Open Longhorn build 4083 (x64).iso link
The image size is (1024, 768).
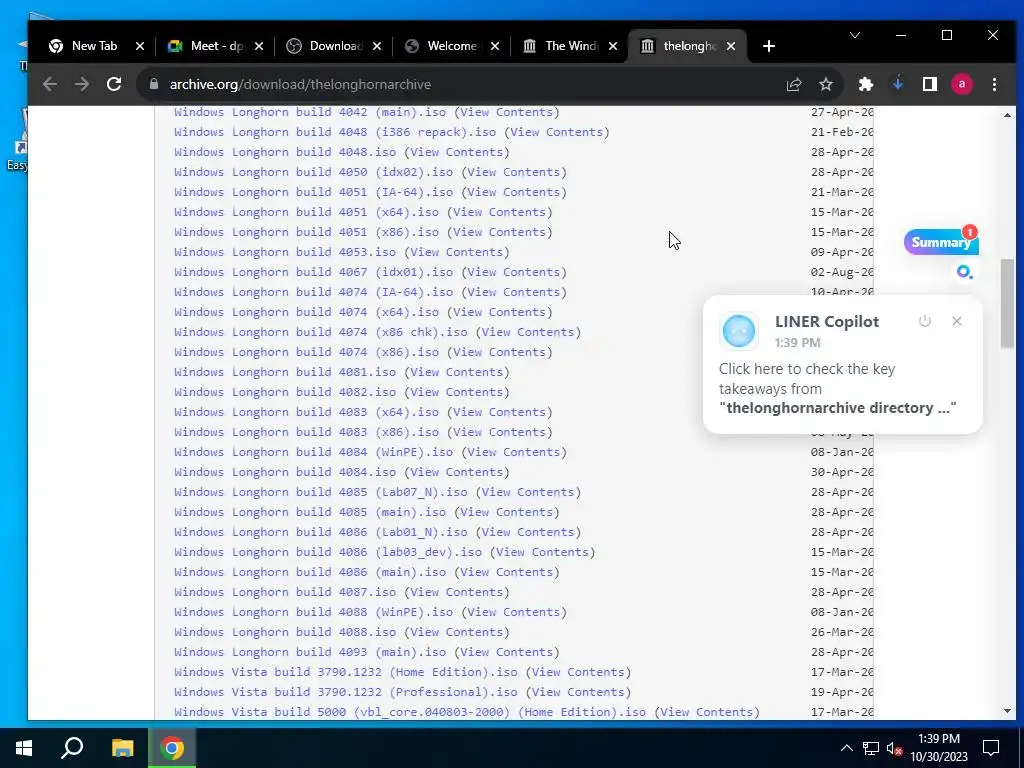(x=306, y=412)
